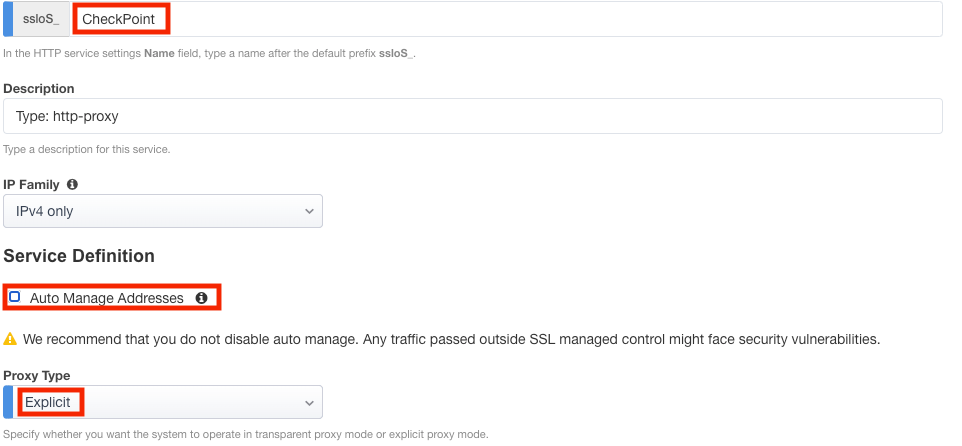Click the auto manage security warning message
This screenshot has height=446, width=962.
451,339
